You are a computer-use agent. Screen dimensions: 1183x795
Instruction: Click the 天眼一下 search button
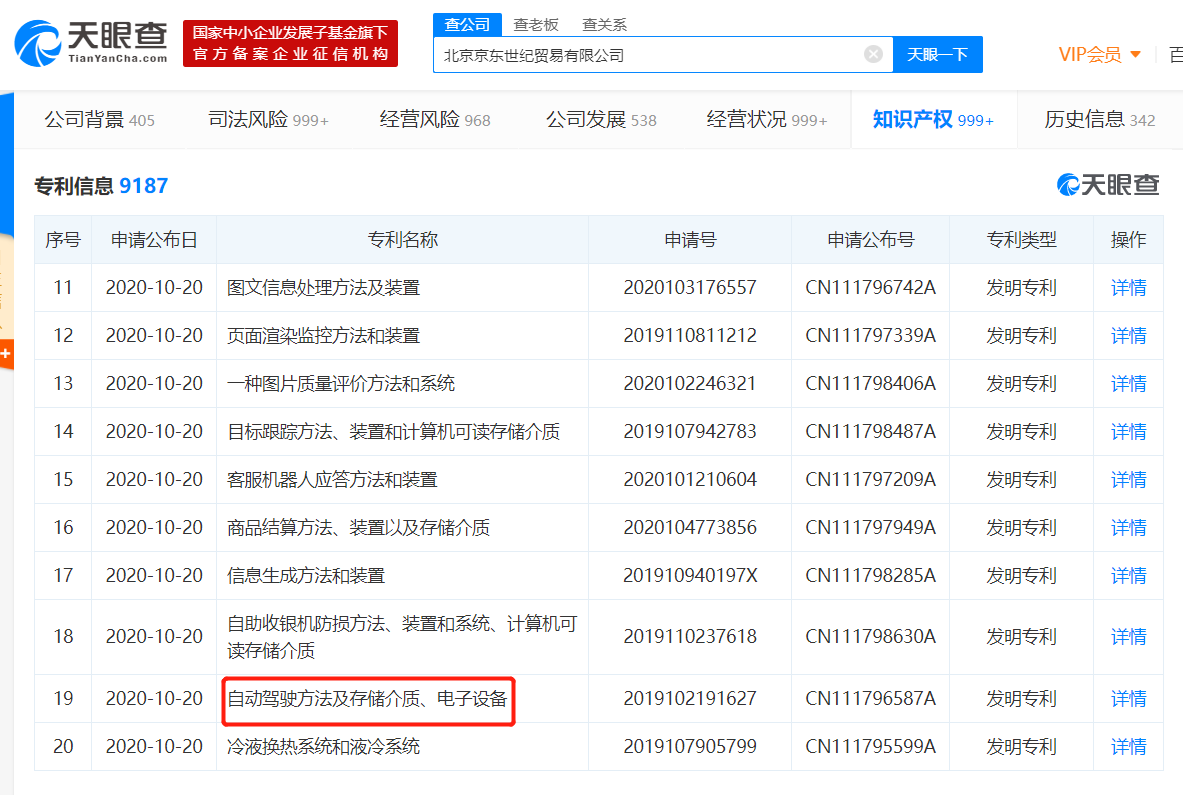click(938, 54)
